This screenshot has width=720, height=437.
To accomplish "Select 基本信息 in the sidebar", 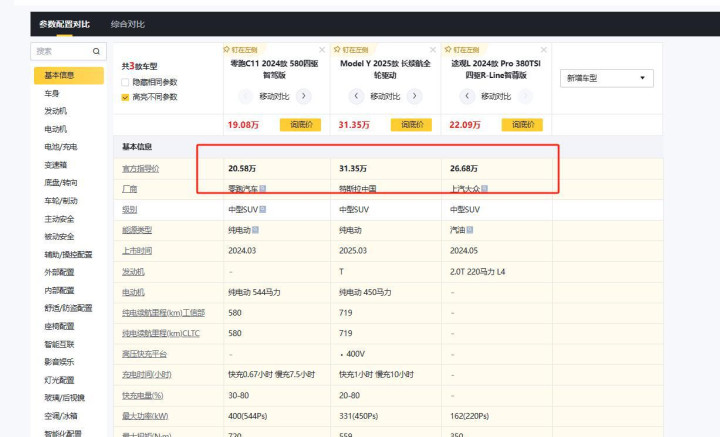I will click(69, 75).
